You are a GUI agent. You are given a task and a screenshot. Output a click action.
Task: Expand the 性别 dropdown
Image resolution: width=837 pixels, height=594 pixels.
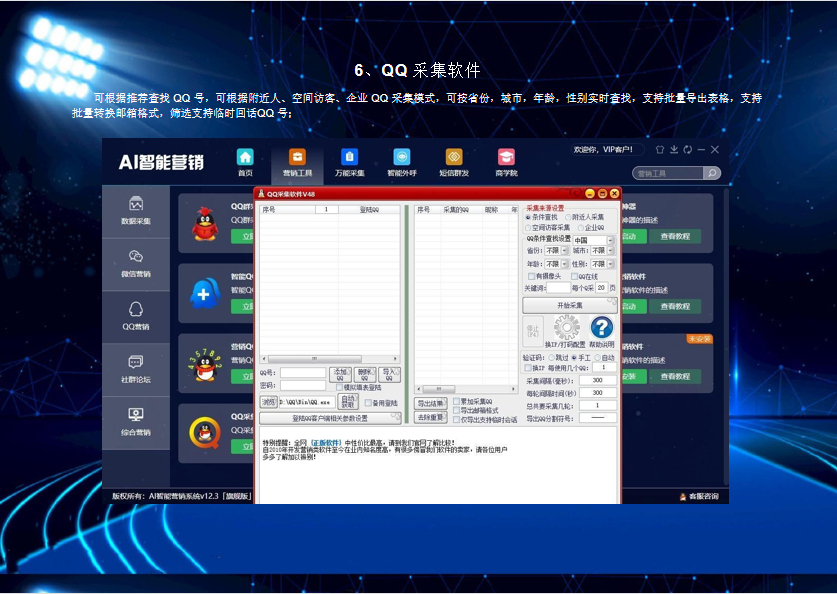[611, 264]
